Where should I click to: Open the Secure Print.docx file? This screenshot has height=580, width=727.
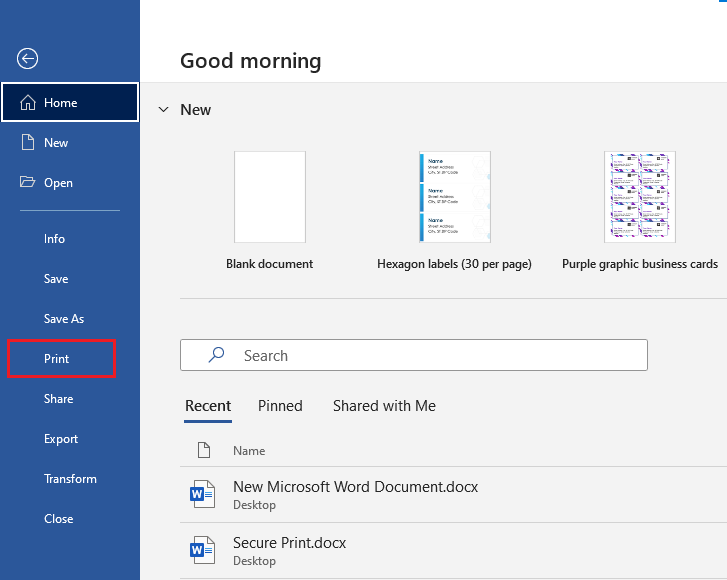[x=453, y=551]
